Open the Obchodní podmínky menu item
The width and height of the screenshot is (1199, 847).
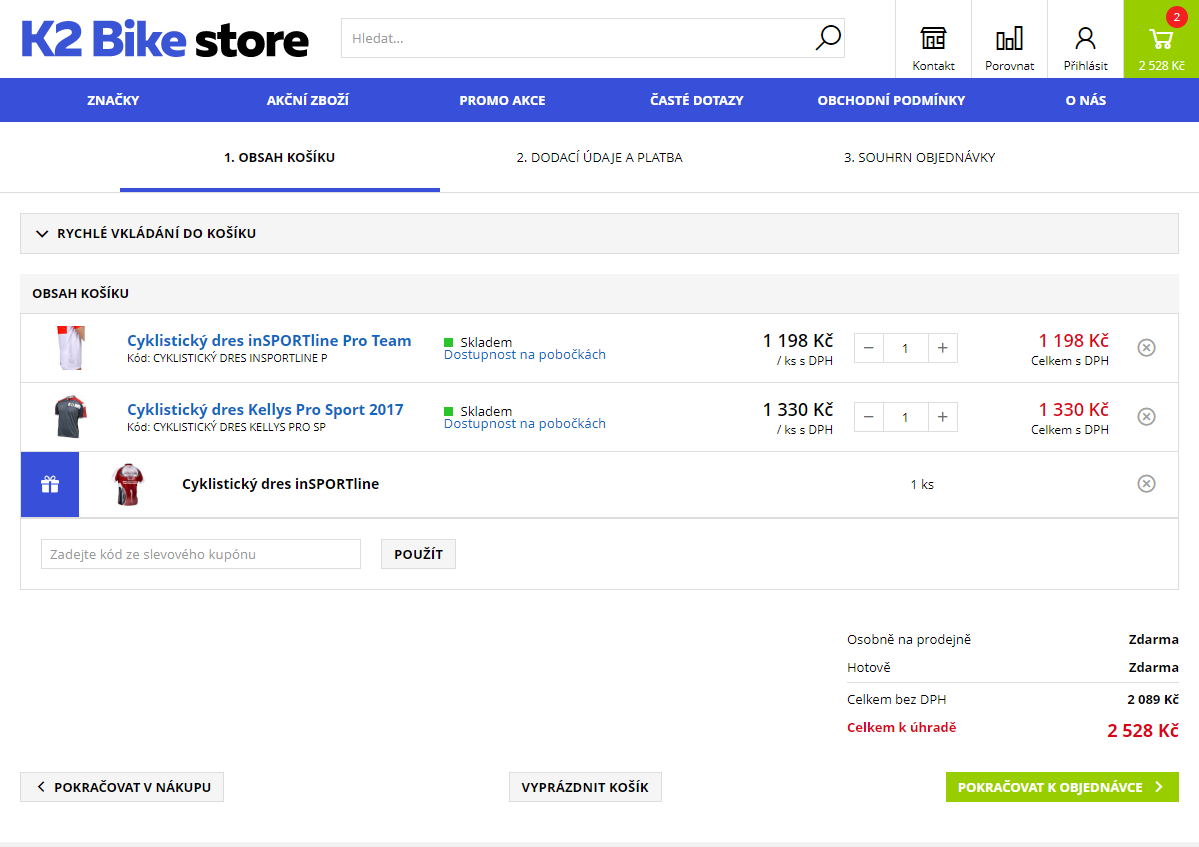[x=891, y=100]
